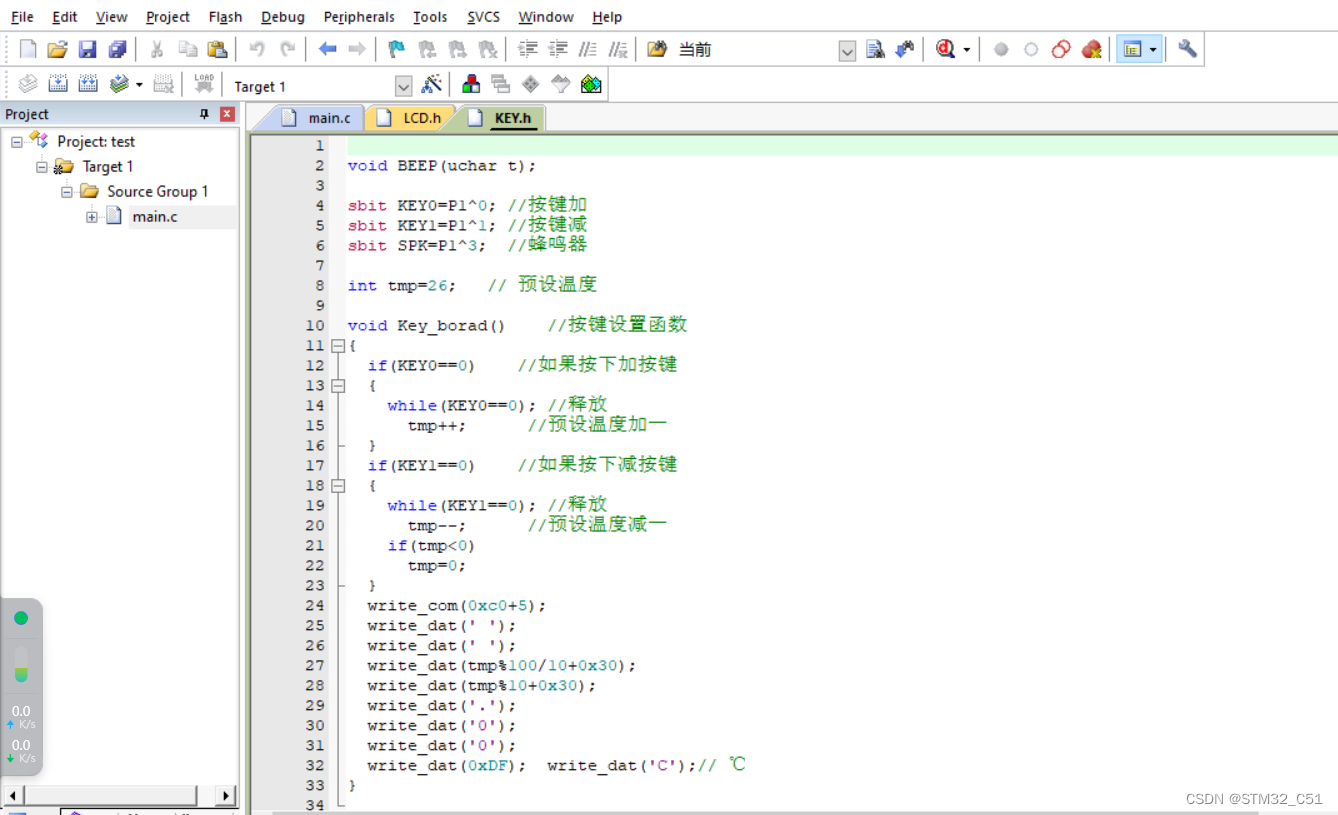Viewport: 1338px width, 815px height.
Task: Clear all bookmarks icon
Action: tap(487, 49)
